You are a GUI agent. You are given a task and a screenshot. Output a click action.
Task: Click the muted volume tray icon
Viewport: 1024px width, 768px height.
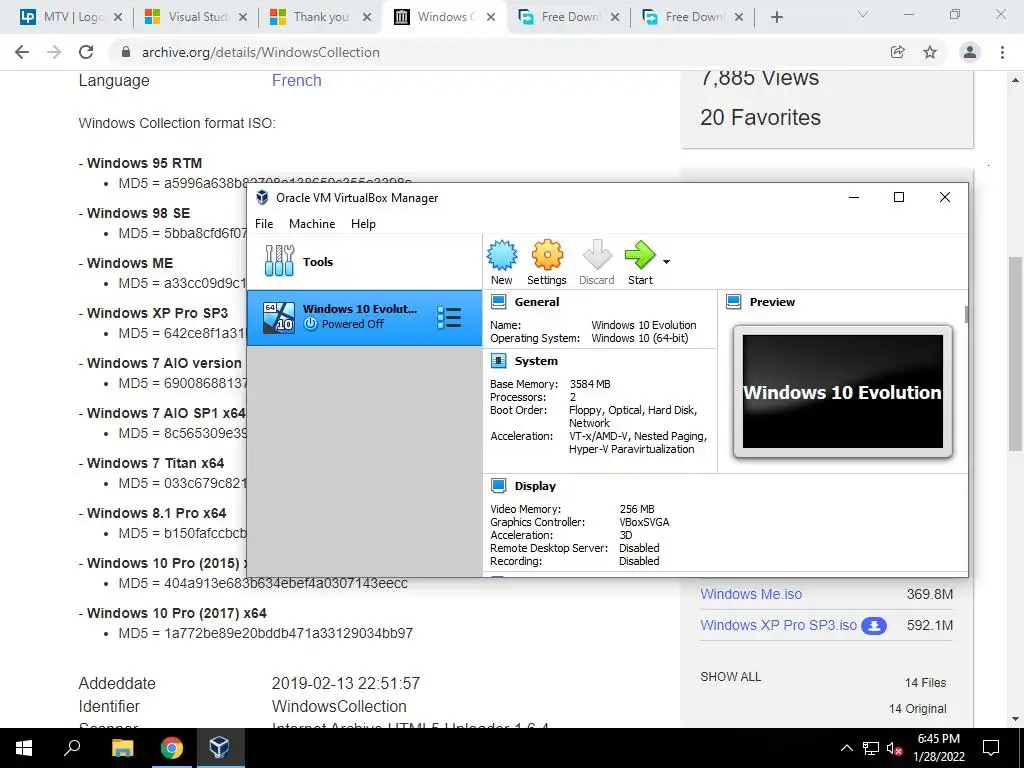[x=894, y=748]
